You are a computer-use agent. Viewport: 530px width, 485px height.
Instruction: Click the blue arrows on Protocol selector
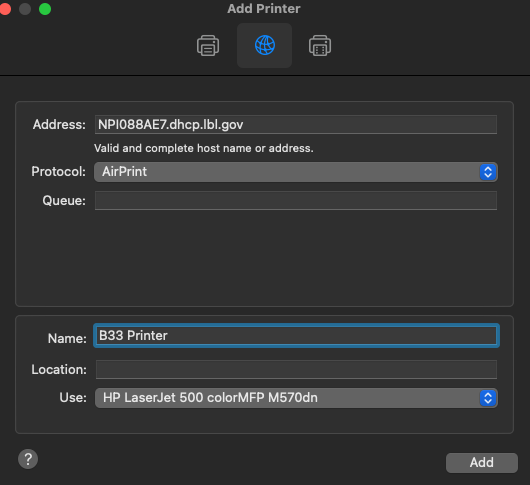pyautogui.click(x=488, y=172)
